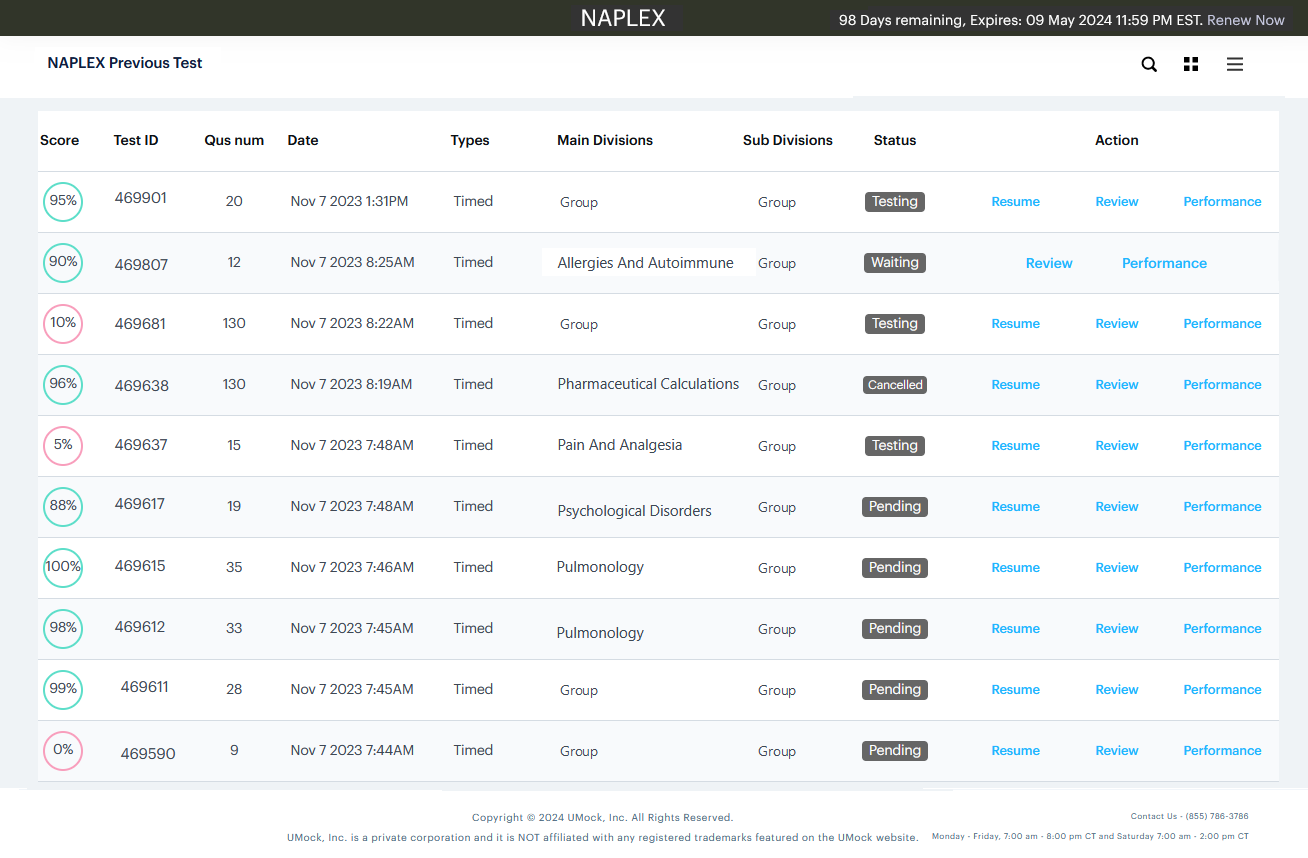Review test 469637
The height and width of the screenshot is (858, 1308).
(1117, 446)
